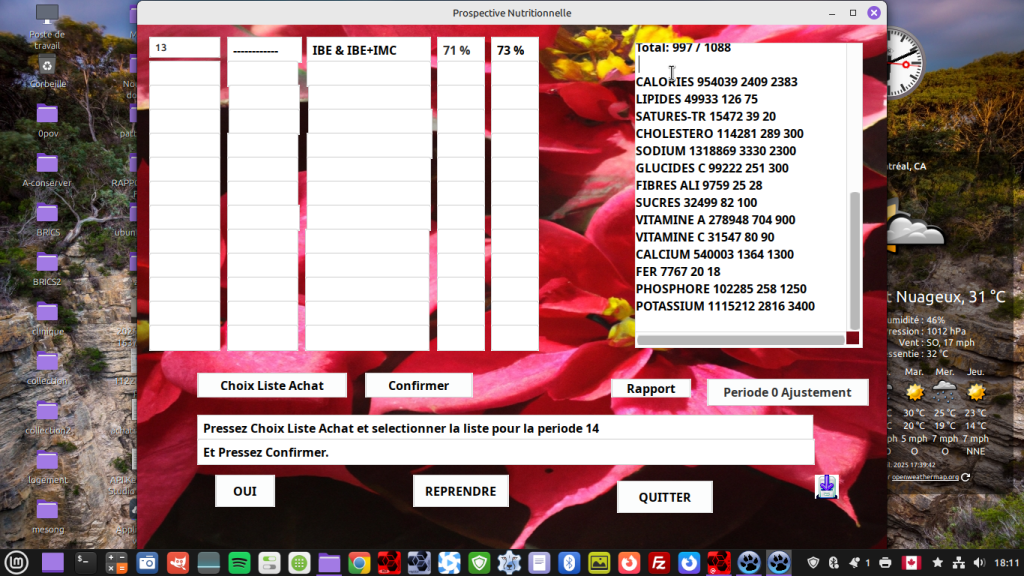Click the download arrow icon near QUITTER

pyautogui.click(x=826, y=487)
